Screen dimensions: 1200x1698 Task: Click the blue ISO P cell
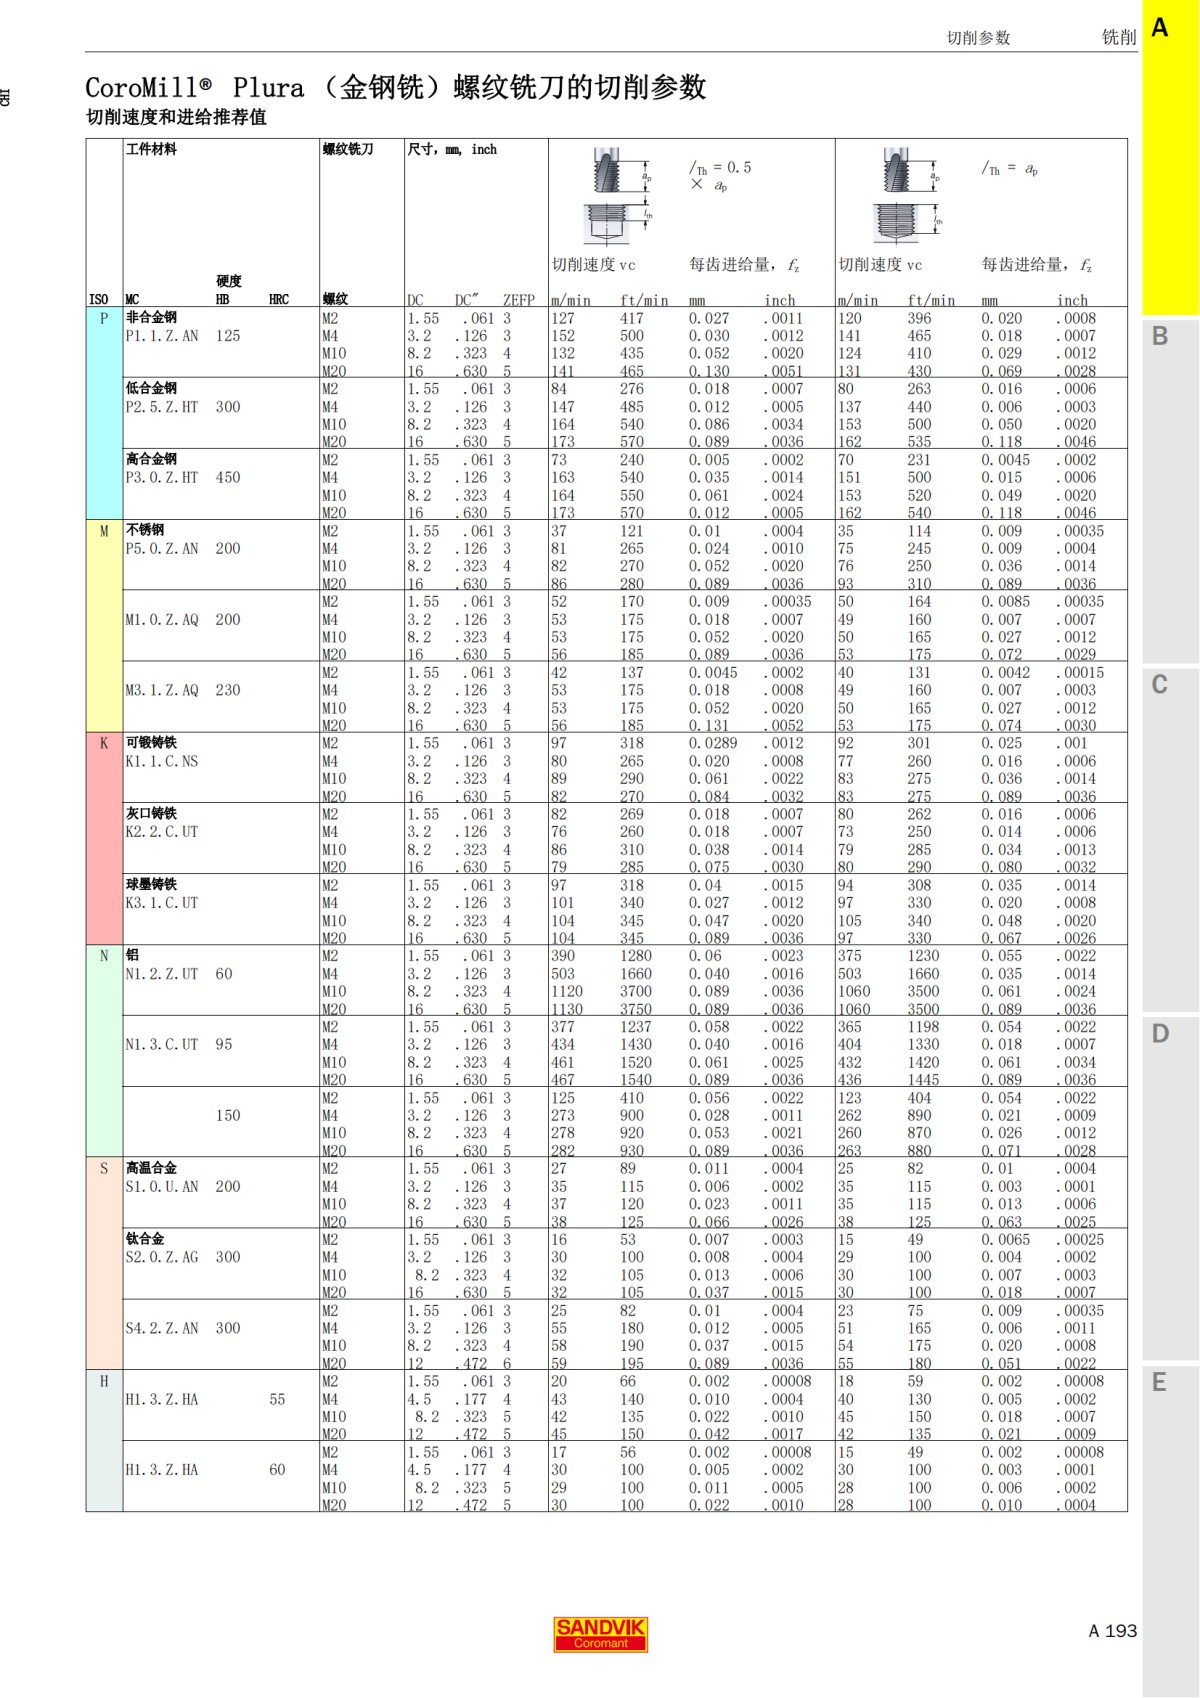[x=104, y=413]
